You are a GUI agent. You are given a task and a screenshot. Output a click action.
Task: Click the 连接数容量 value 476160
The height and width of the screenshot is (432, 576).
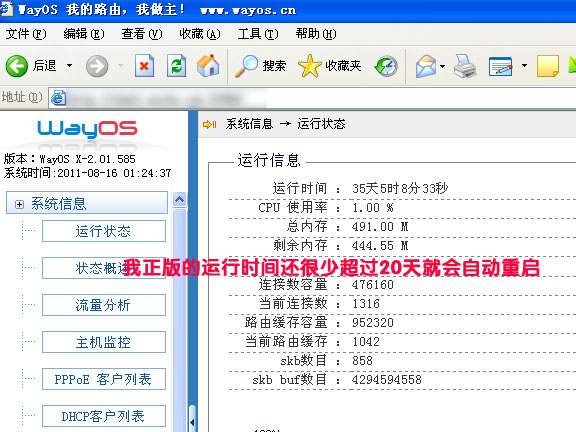coord(372,285)
